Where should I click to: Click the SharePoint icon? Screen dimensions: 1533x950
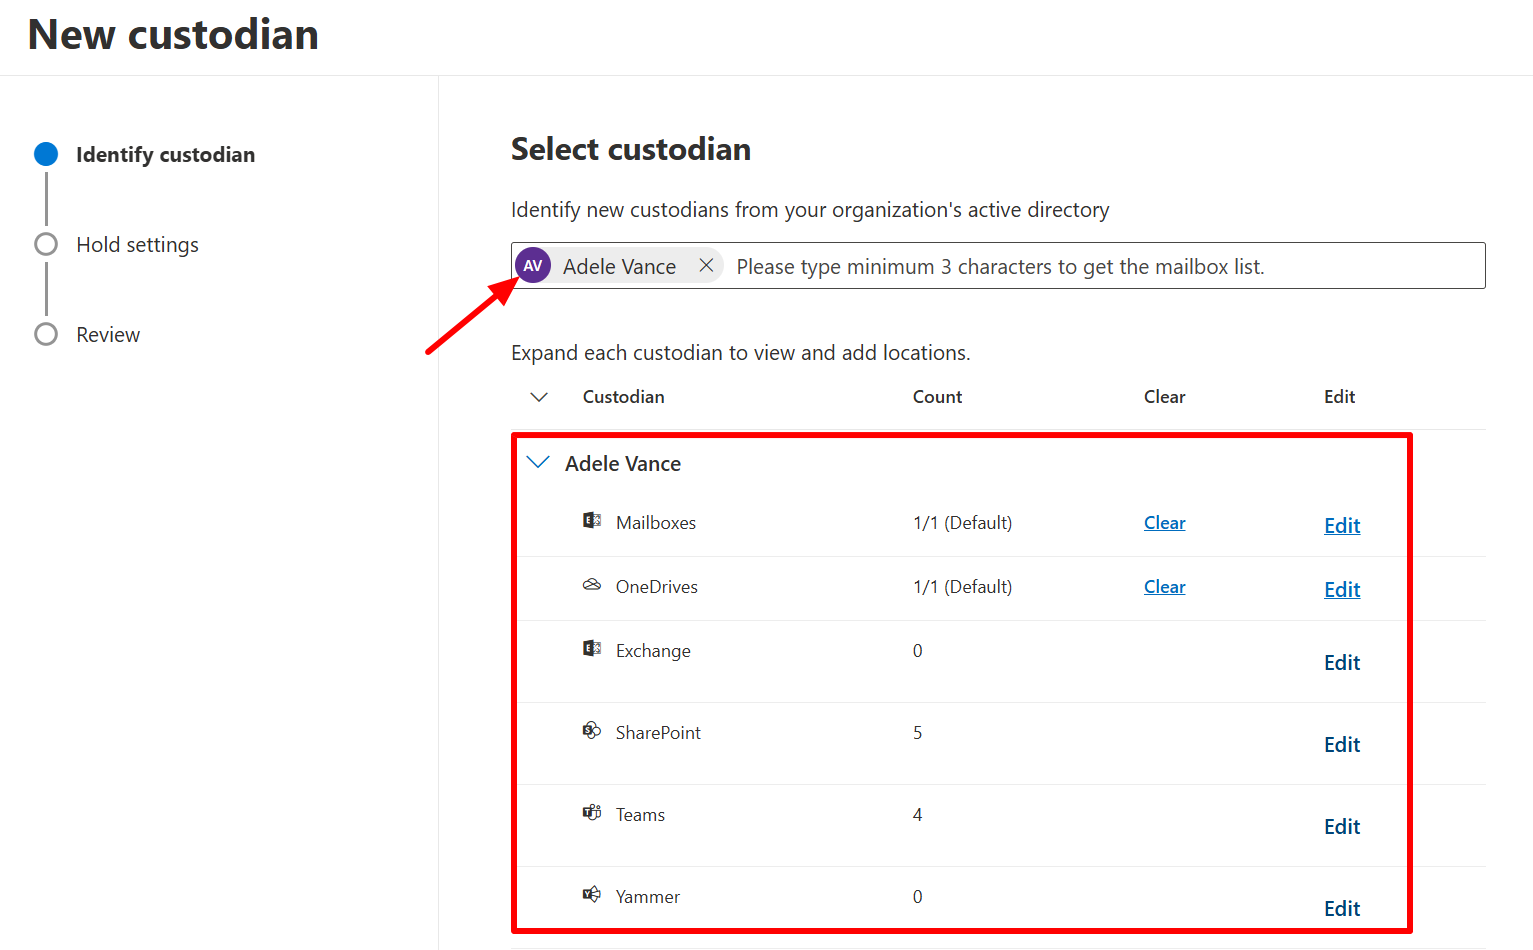591,731
